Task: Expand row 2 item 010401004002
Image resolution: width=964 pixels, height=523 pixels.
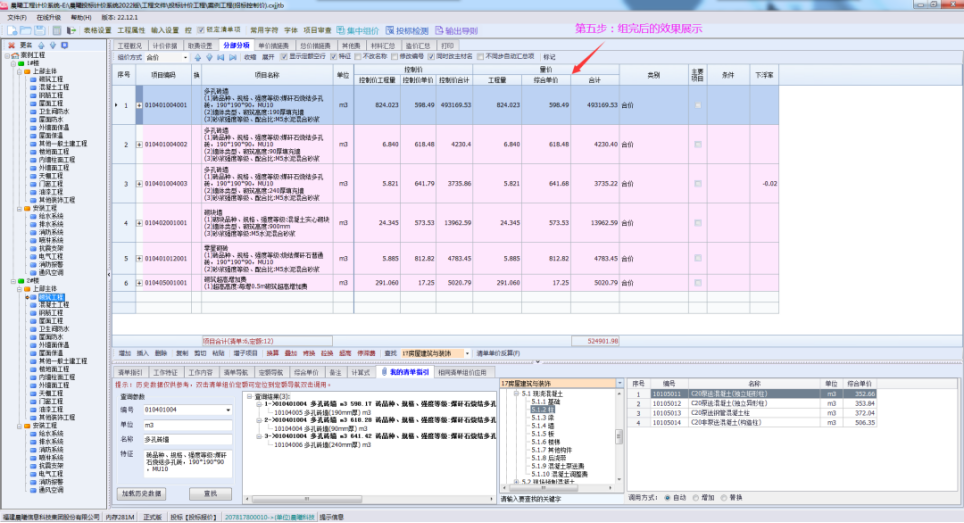Action: coord(139,145)
